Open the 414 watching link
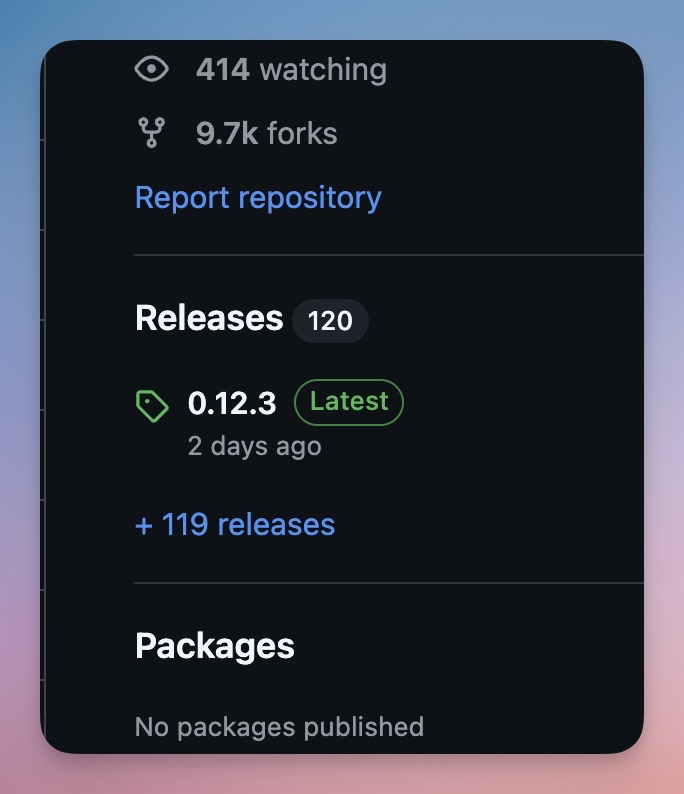Image resolution: width=684 pixels, height=794 pixels. point(292,69)
